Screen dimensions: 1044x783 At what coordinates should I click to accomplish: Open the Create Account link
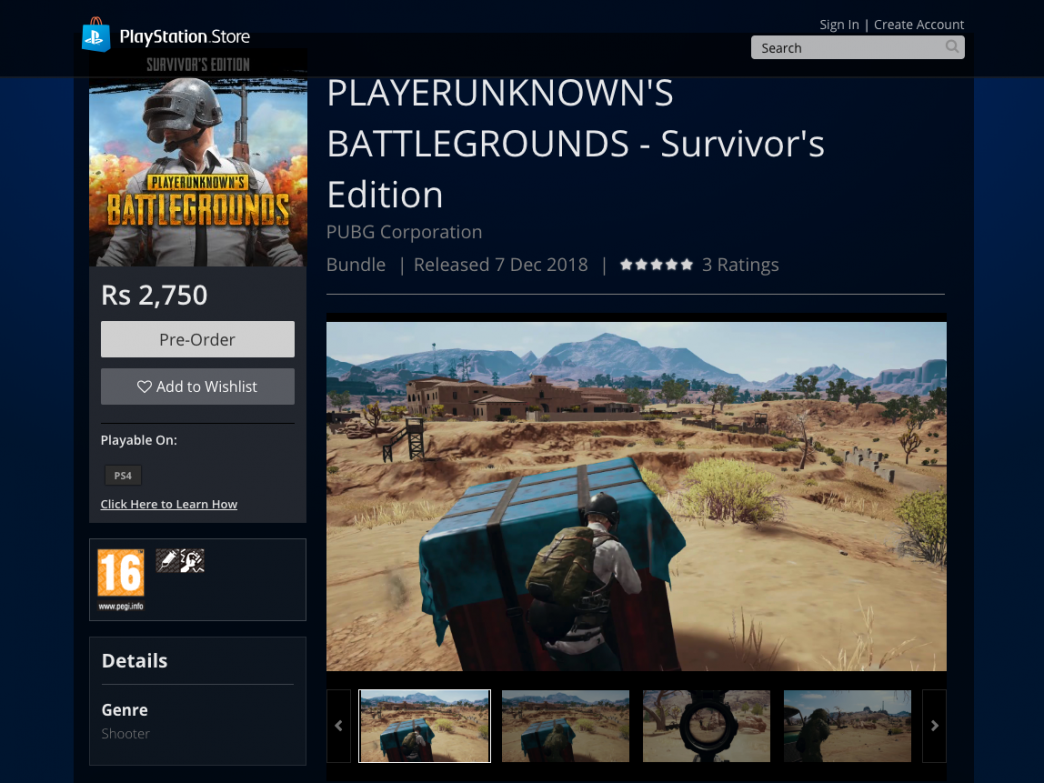pyautogui.click(x=919, y=24)
